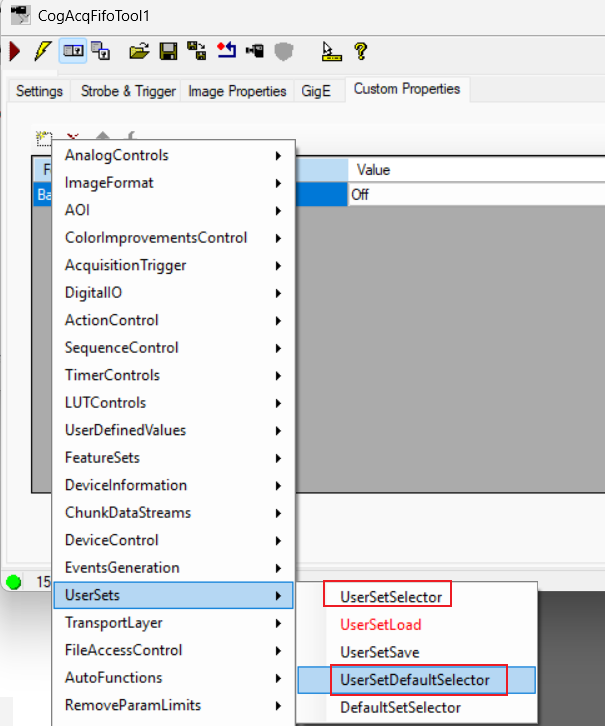Toggle the local tool display icon
Image resolution: width=605 pixels, height=726 pixels.
tap(73, 50)
